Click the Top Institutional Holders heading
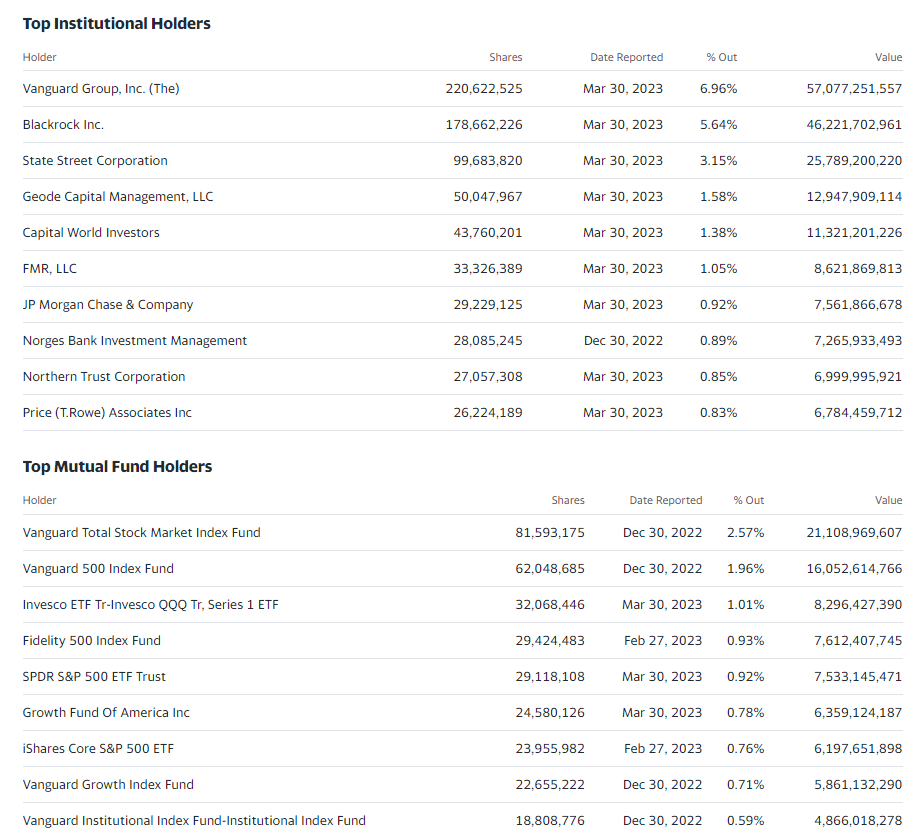Viewport: 910px width, 829px height. 117,24
